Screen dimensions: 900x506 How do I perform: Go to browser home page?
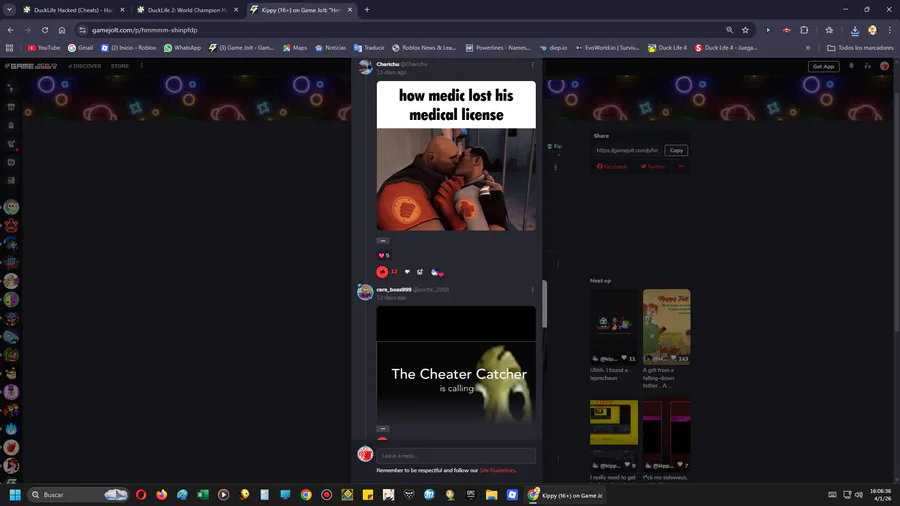pyautogui.click(x=62, y=30)
